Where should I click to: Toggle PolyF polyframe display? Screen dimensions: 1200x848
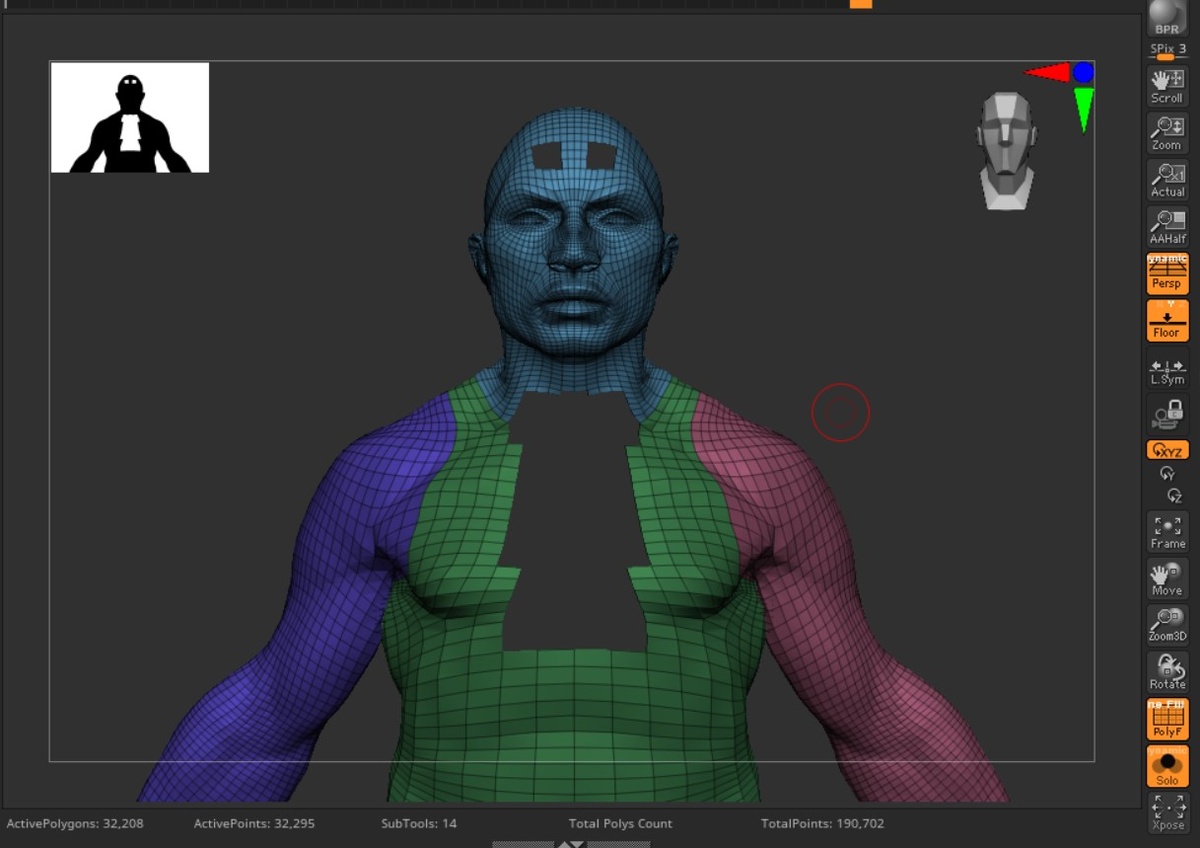pos(1167,719)
